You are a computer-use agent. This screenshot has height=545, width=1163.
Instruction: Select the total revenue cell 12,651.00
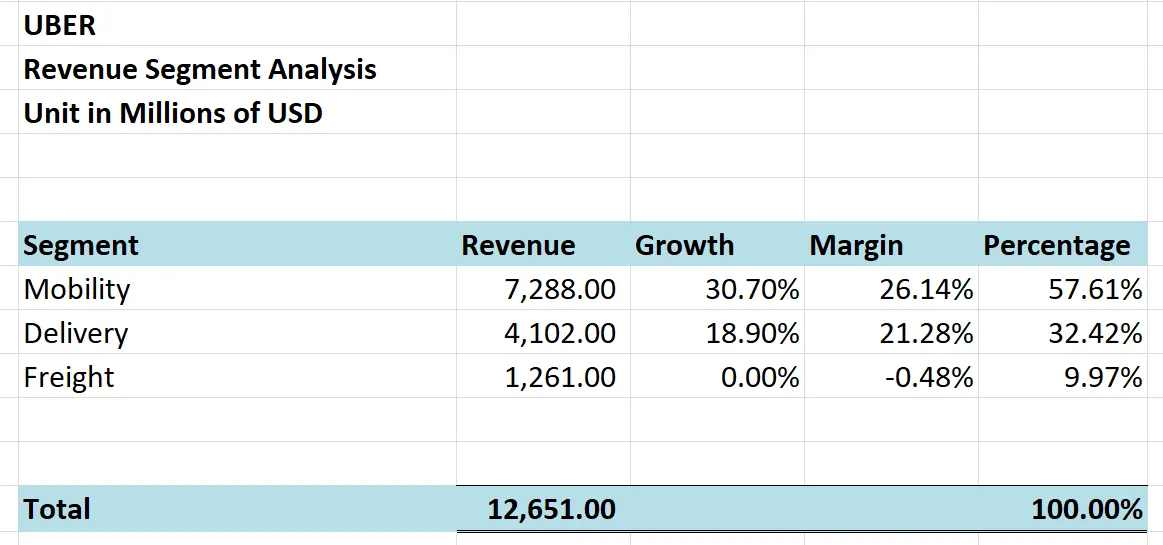pos(552,509)
